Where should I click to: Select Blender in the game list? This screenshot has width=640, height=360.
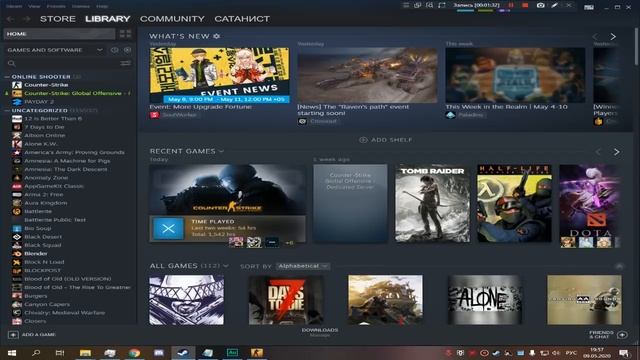pyautogui.click(x=36, y=253)
